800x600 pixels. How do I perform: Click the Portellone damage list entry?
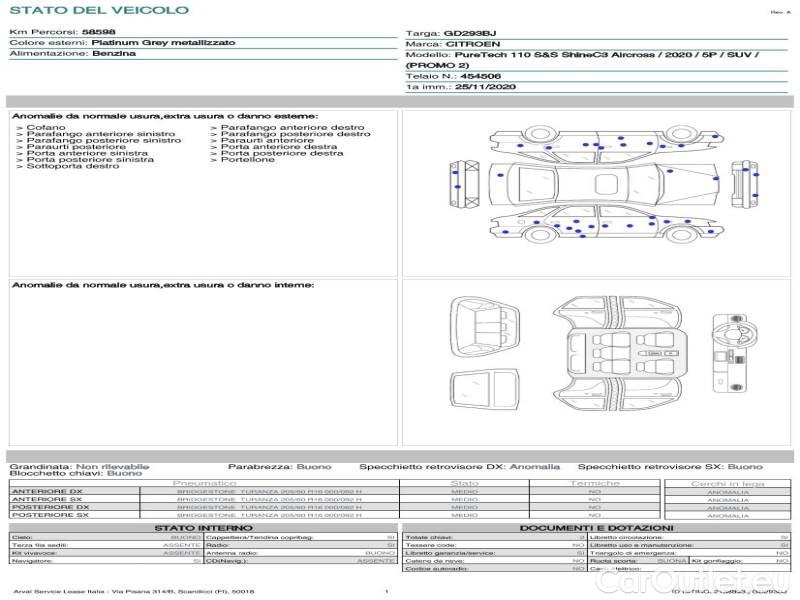[x=248, y=160]
